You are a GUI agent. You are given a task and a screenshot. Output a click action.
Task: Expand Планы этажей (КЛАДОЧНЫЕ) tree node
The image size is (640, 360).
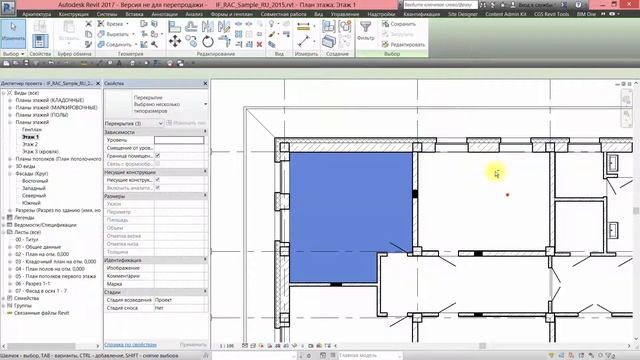point(10,100)
